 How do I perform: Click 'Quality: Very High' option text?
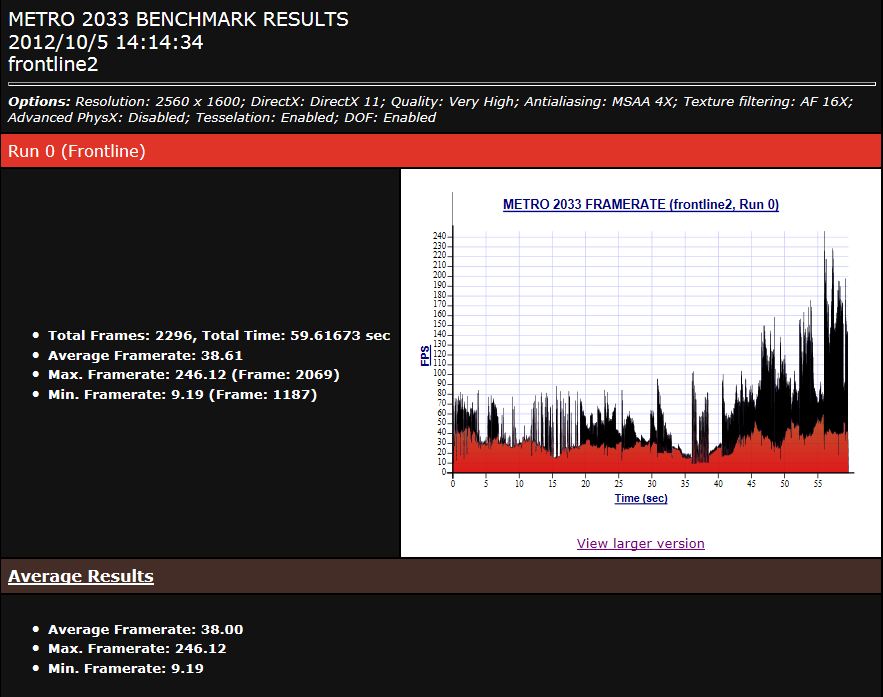click(x=452, y=101)
